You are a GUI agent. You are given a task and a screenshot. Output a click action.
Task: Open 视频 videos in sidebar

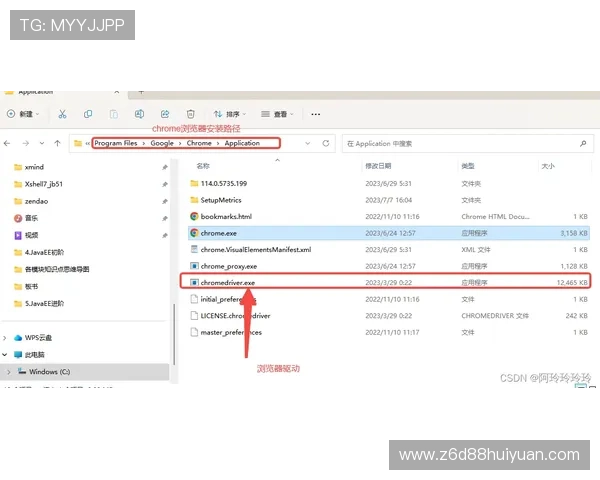click(x=31, y=235)
